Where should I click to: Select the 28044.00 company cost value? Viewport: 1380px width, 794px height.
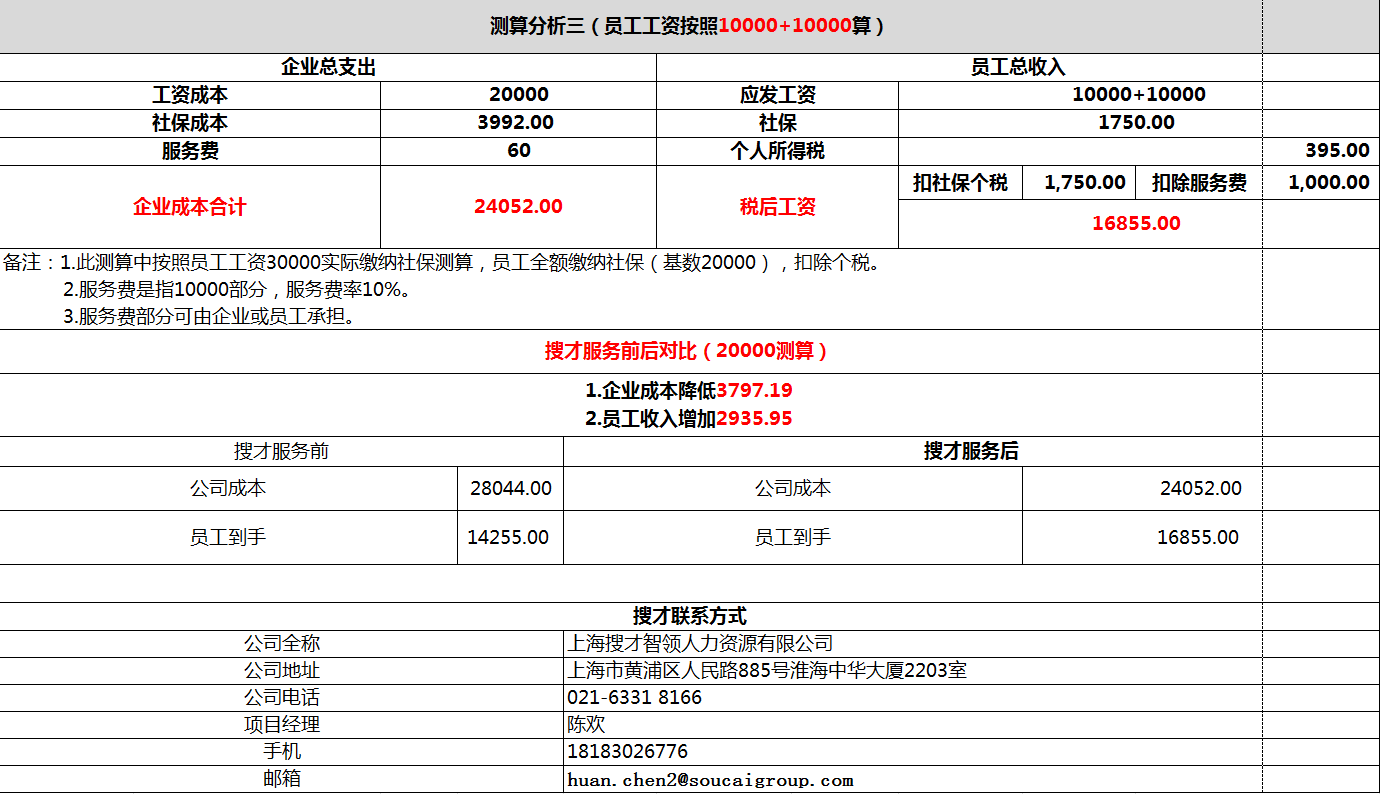click(x=510, y=489)
